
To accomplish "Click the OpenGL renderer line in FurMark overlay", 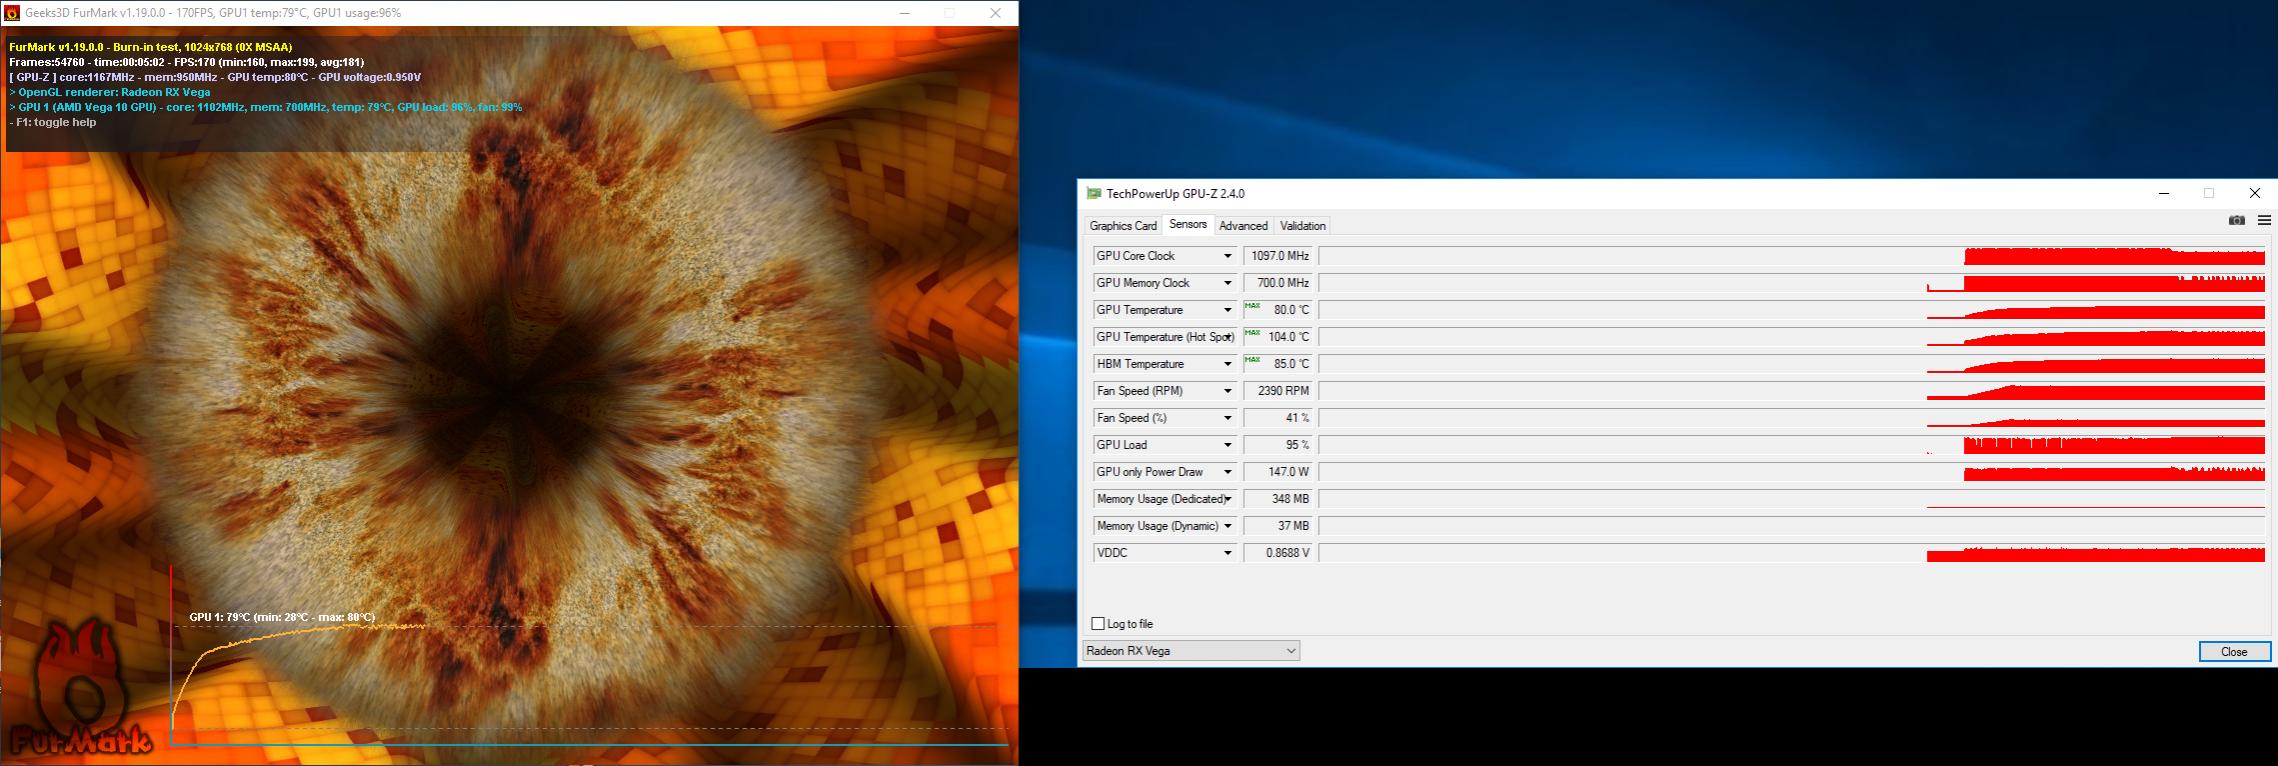I will coord(110,92).
